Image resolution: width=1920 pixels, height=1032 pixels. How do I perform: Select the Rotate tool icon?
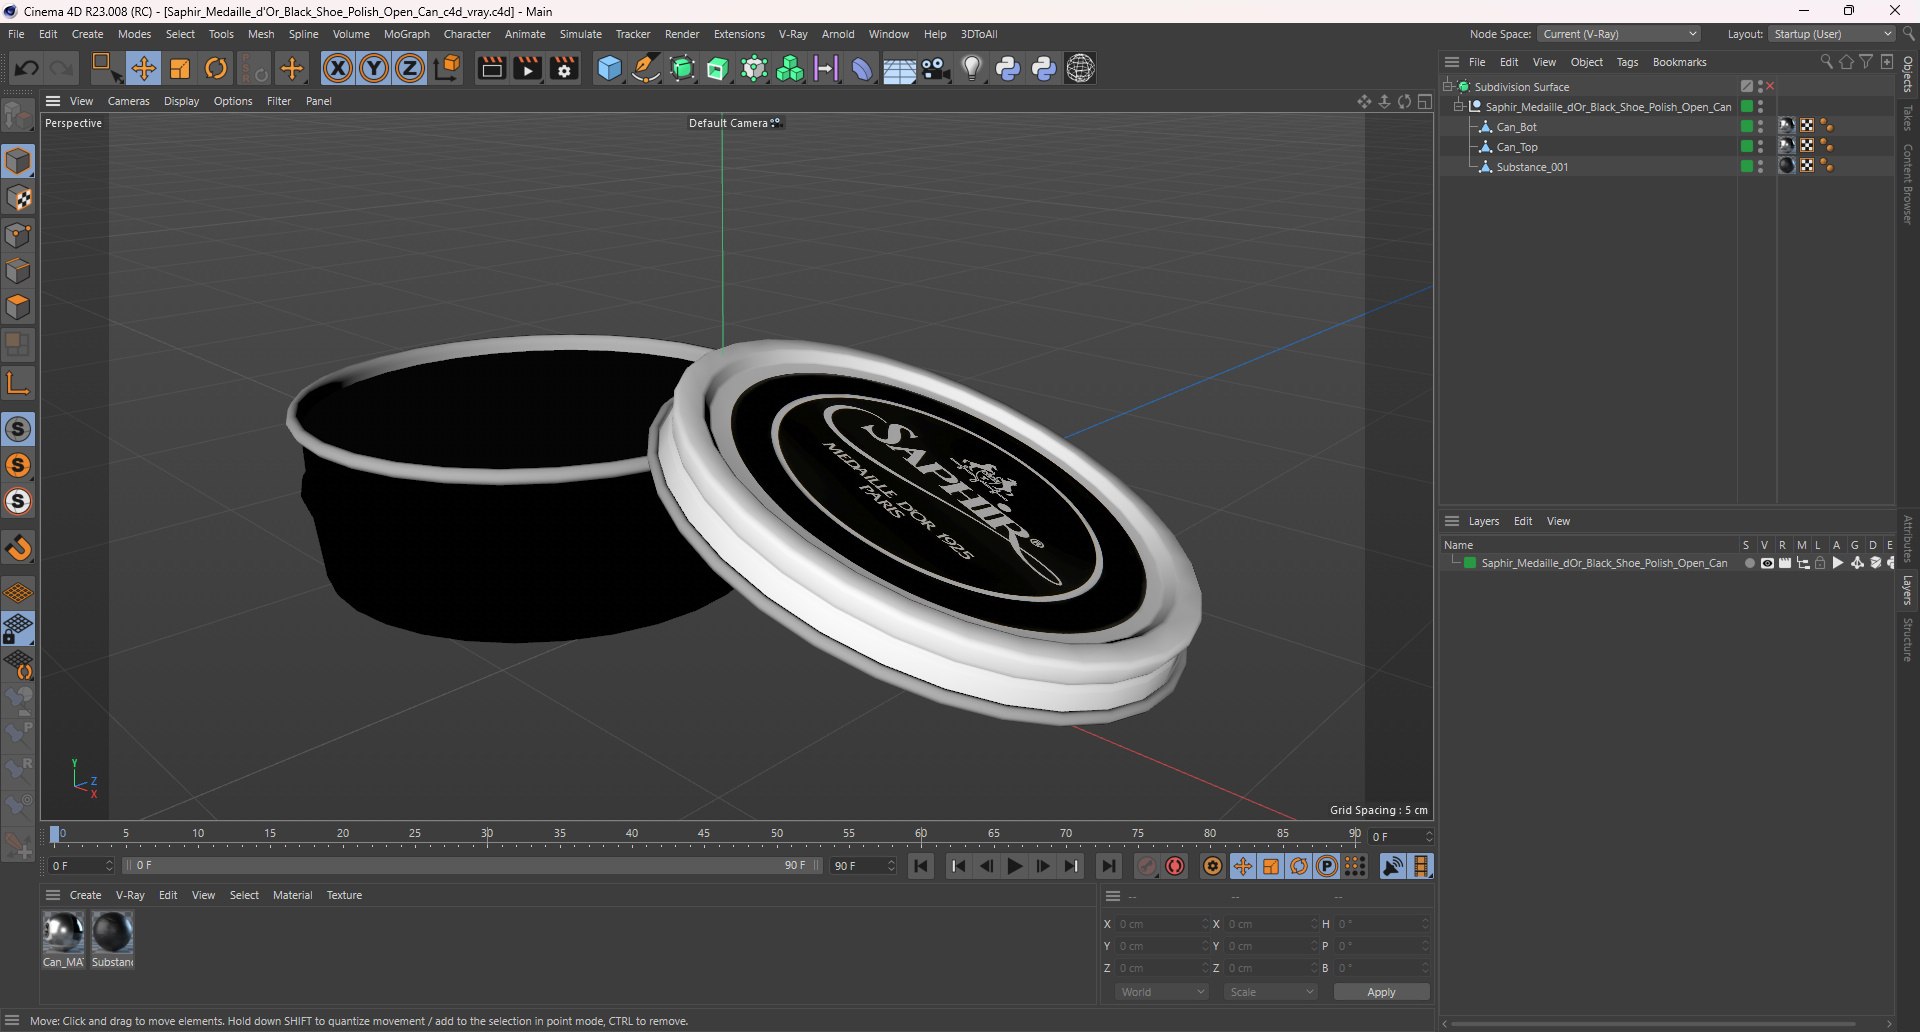[x=216, y=68]
